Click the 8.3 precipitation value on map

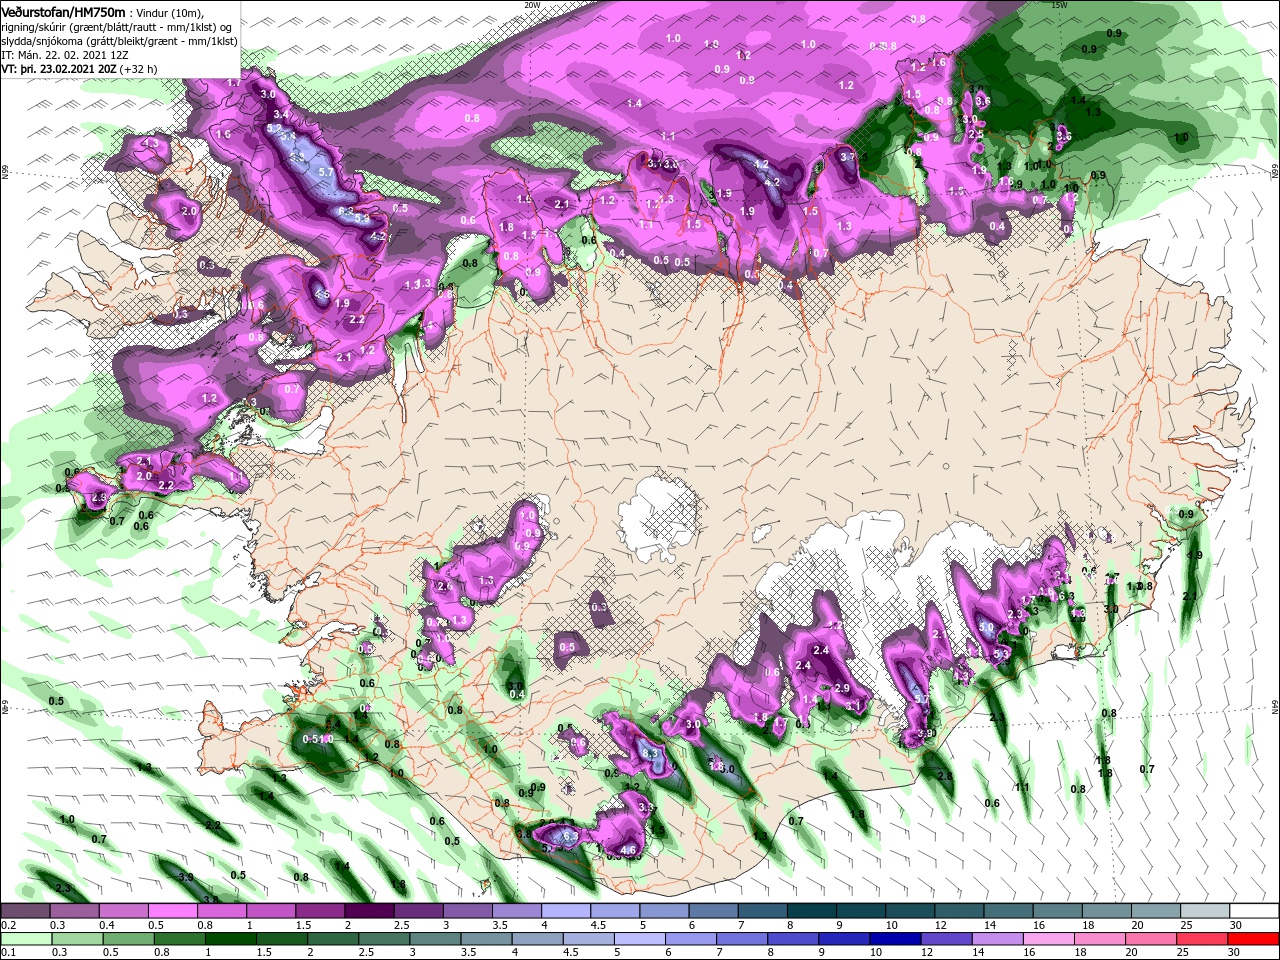point(649,753)
